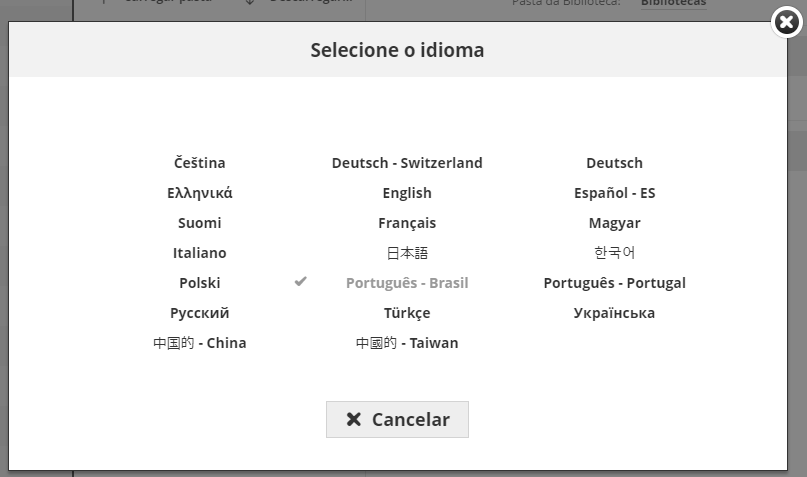This screenshot has width=807, height=477.
Task: Choose Español - ES language
Action: tap(614, 193)
